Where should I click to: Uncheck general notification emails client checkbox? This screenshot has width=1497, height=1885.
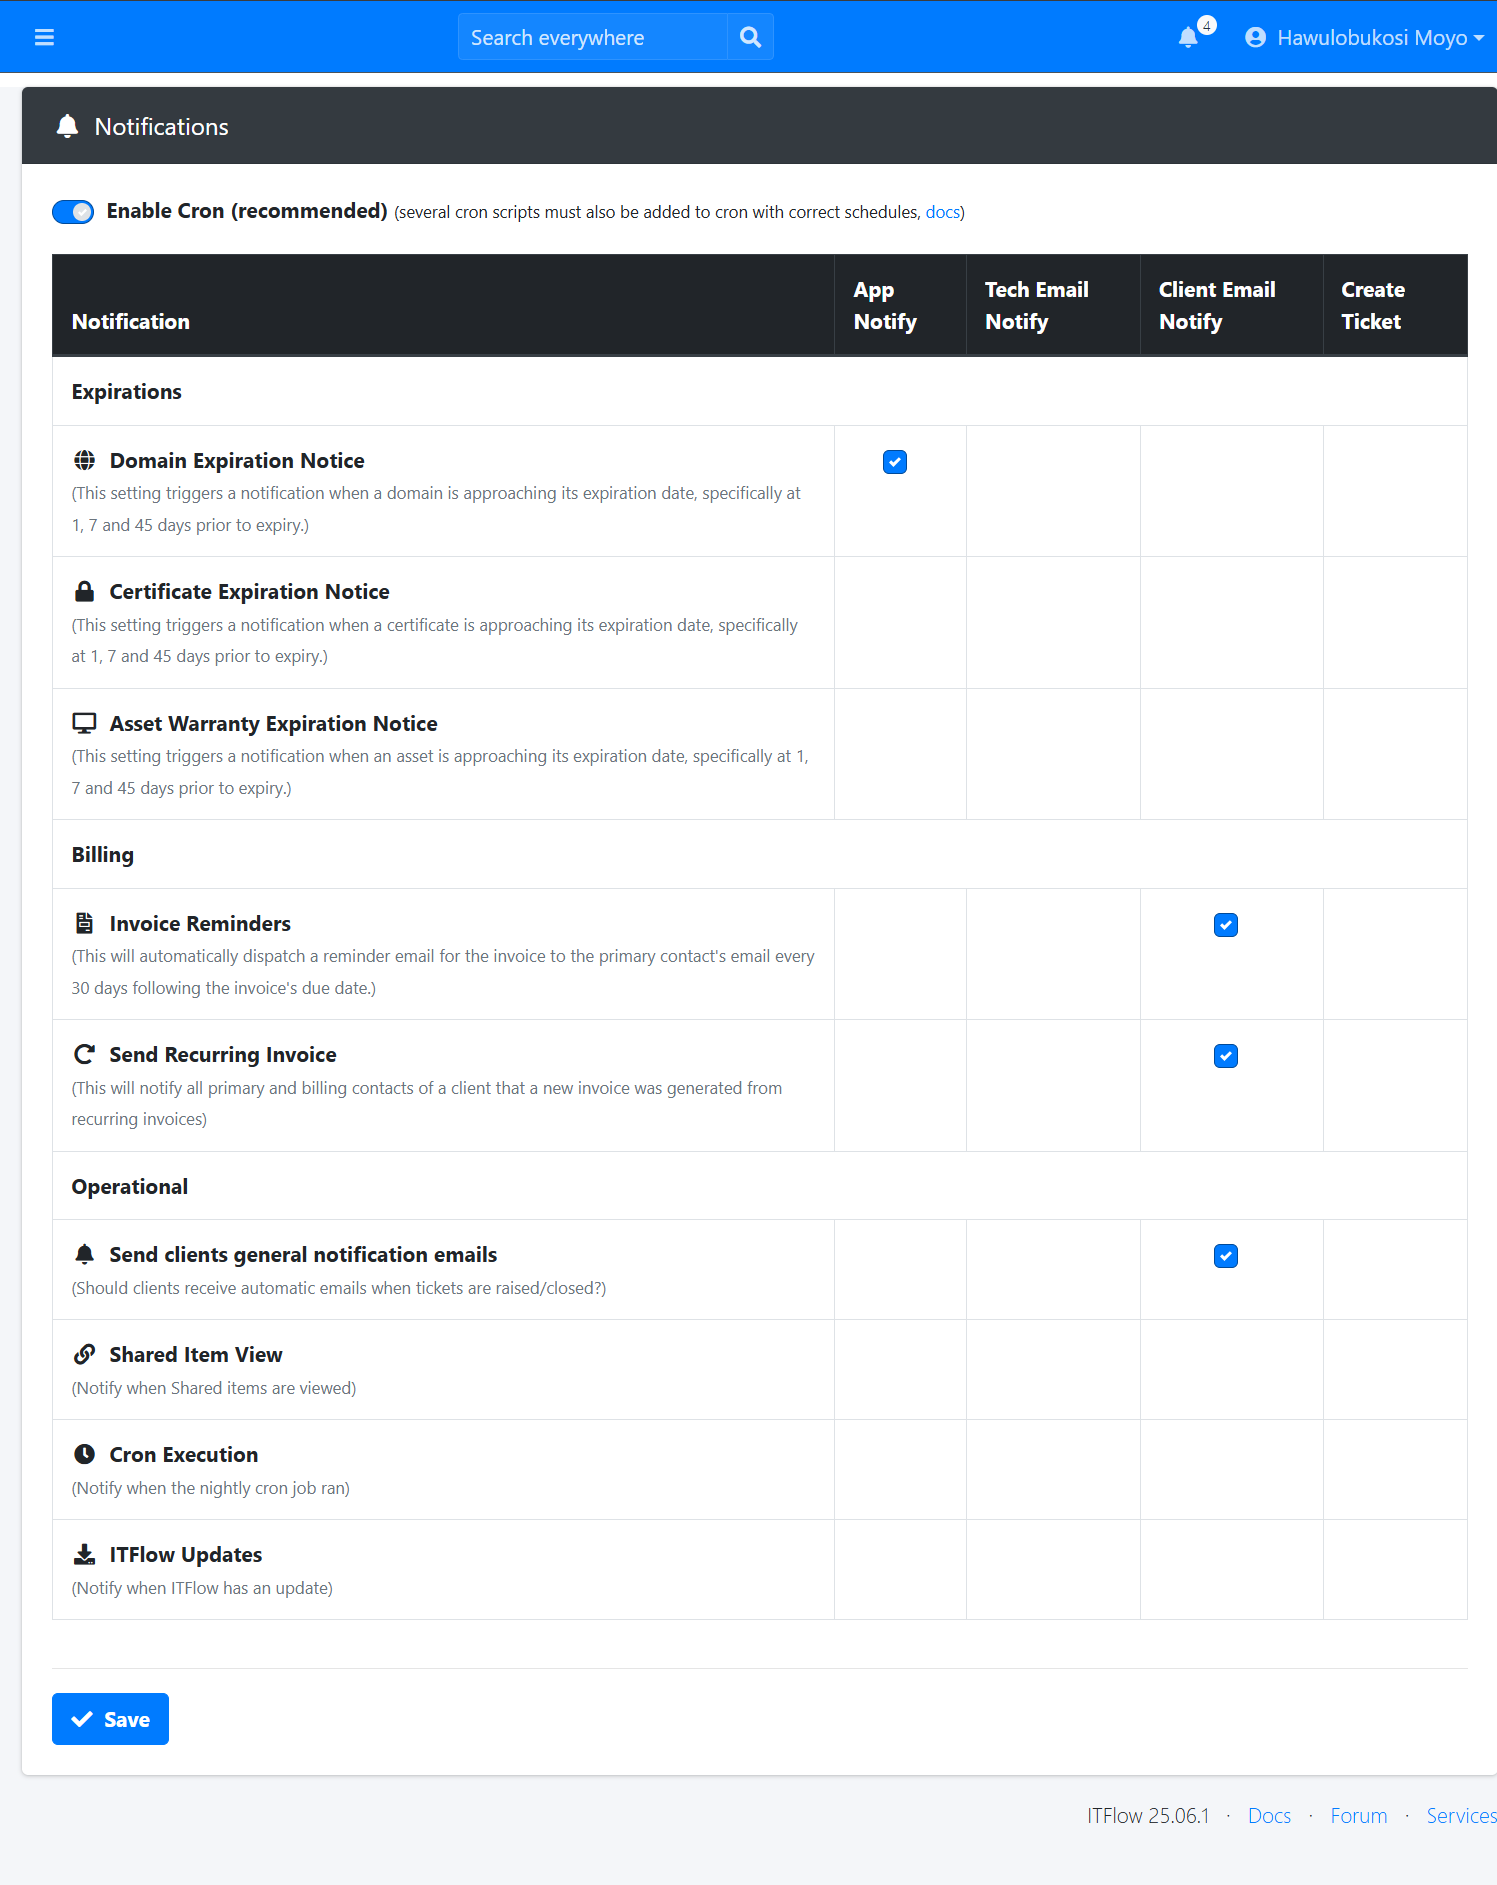1226,1256
